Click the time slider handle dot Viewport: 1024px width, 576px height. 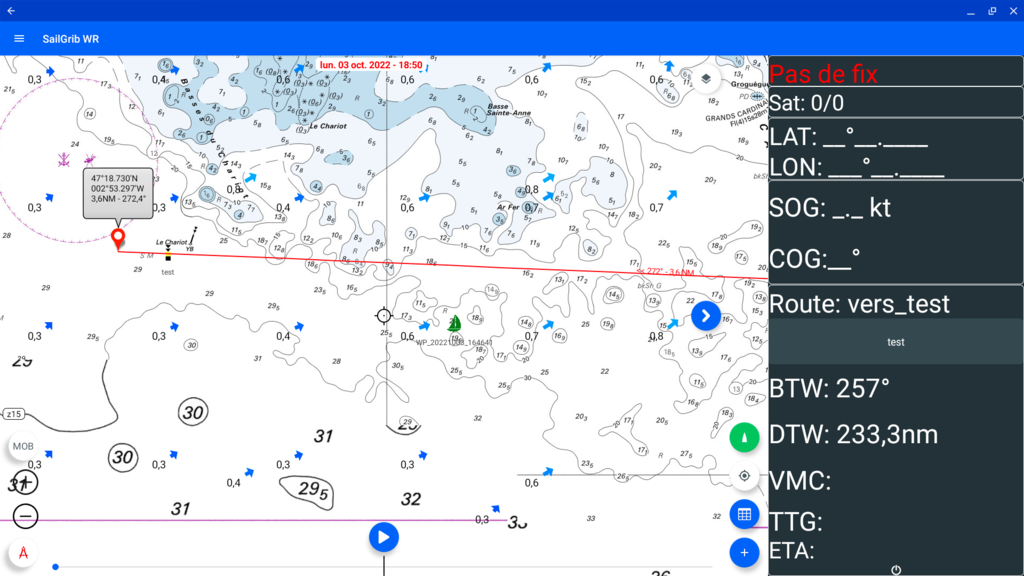click(56, 567)
